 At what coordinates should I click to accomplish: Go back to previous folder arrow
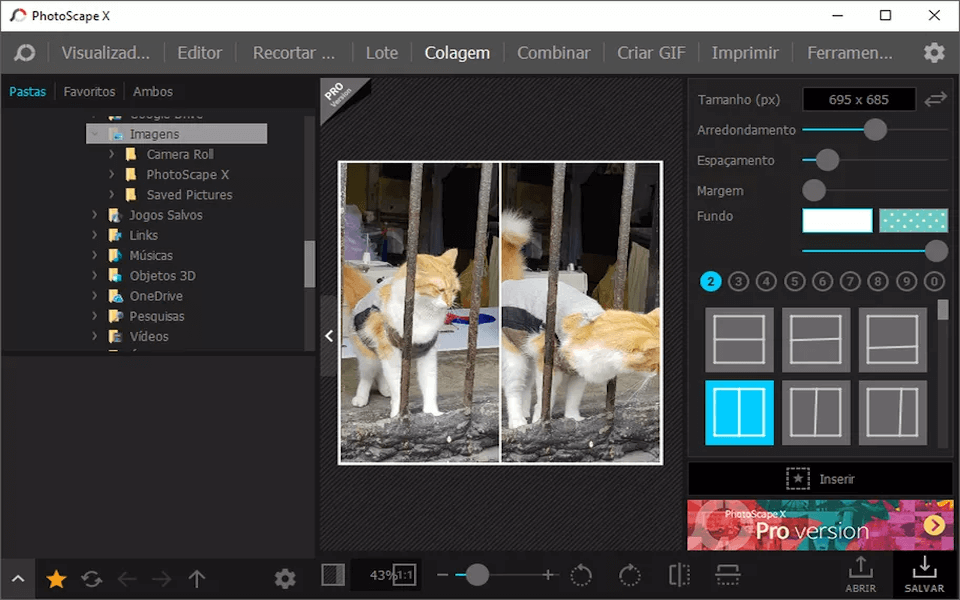pyautogui.click(x=127, y=579)
